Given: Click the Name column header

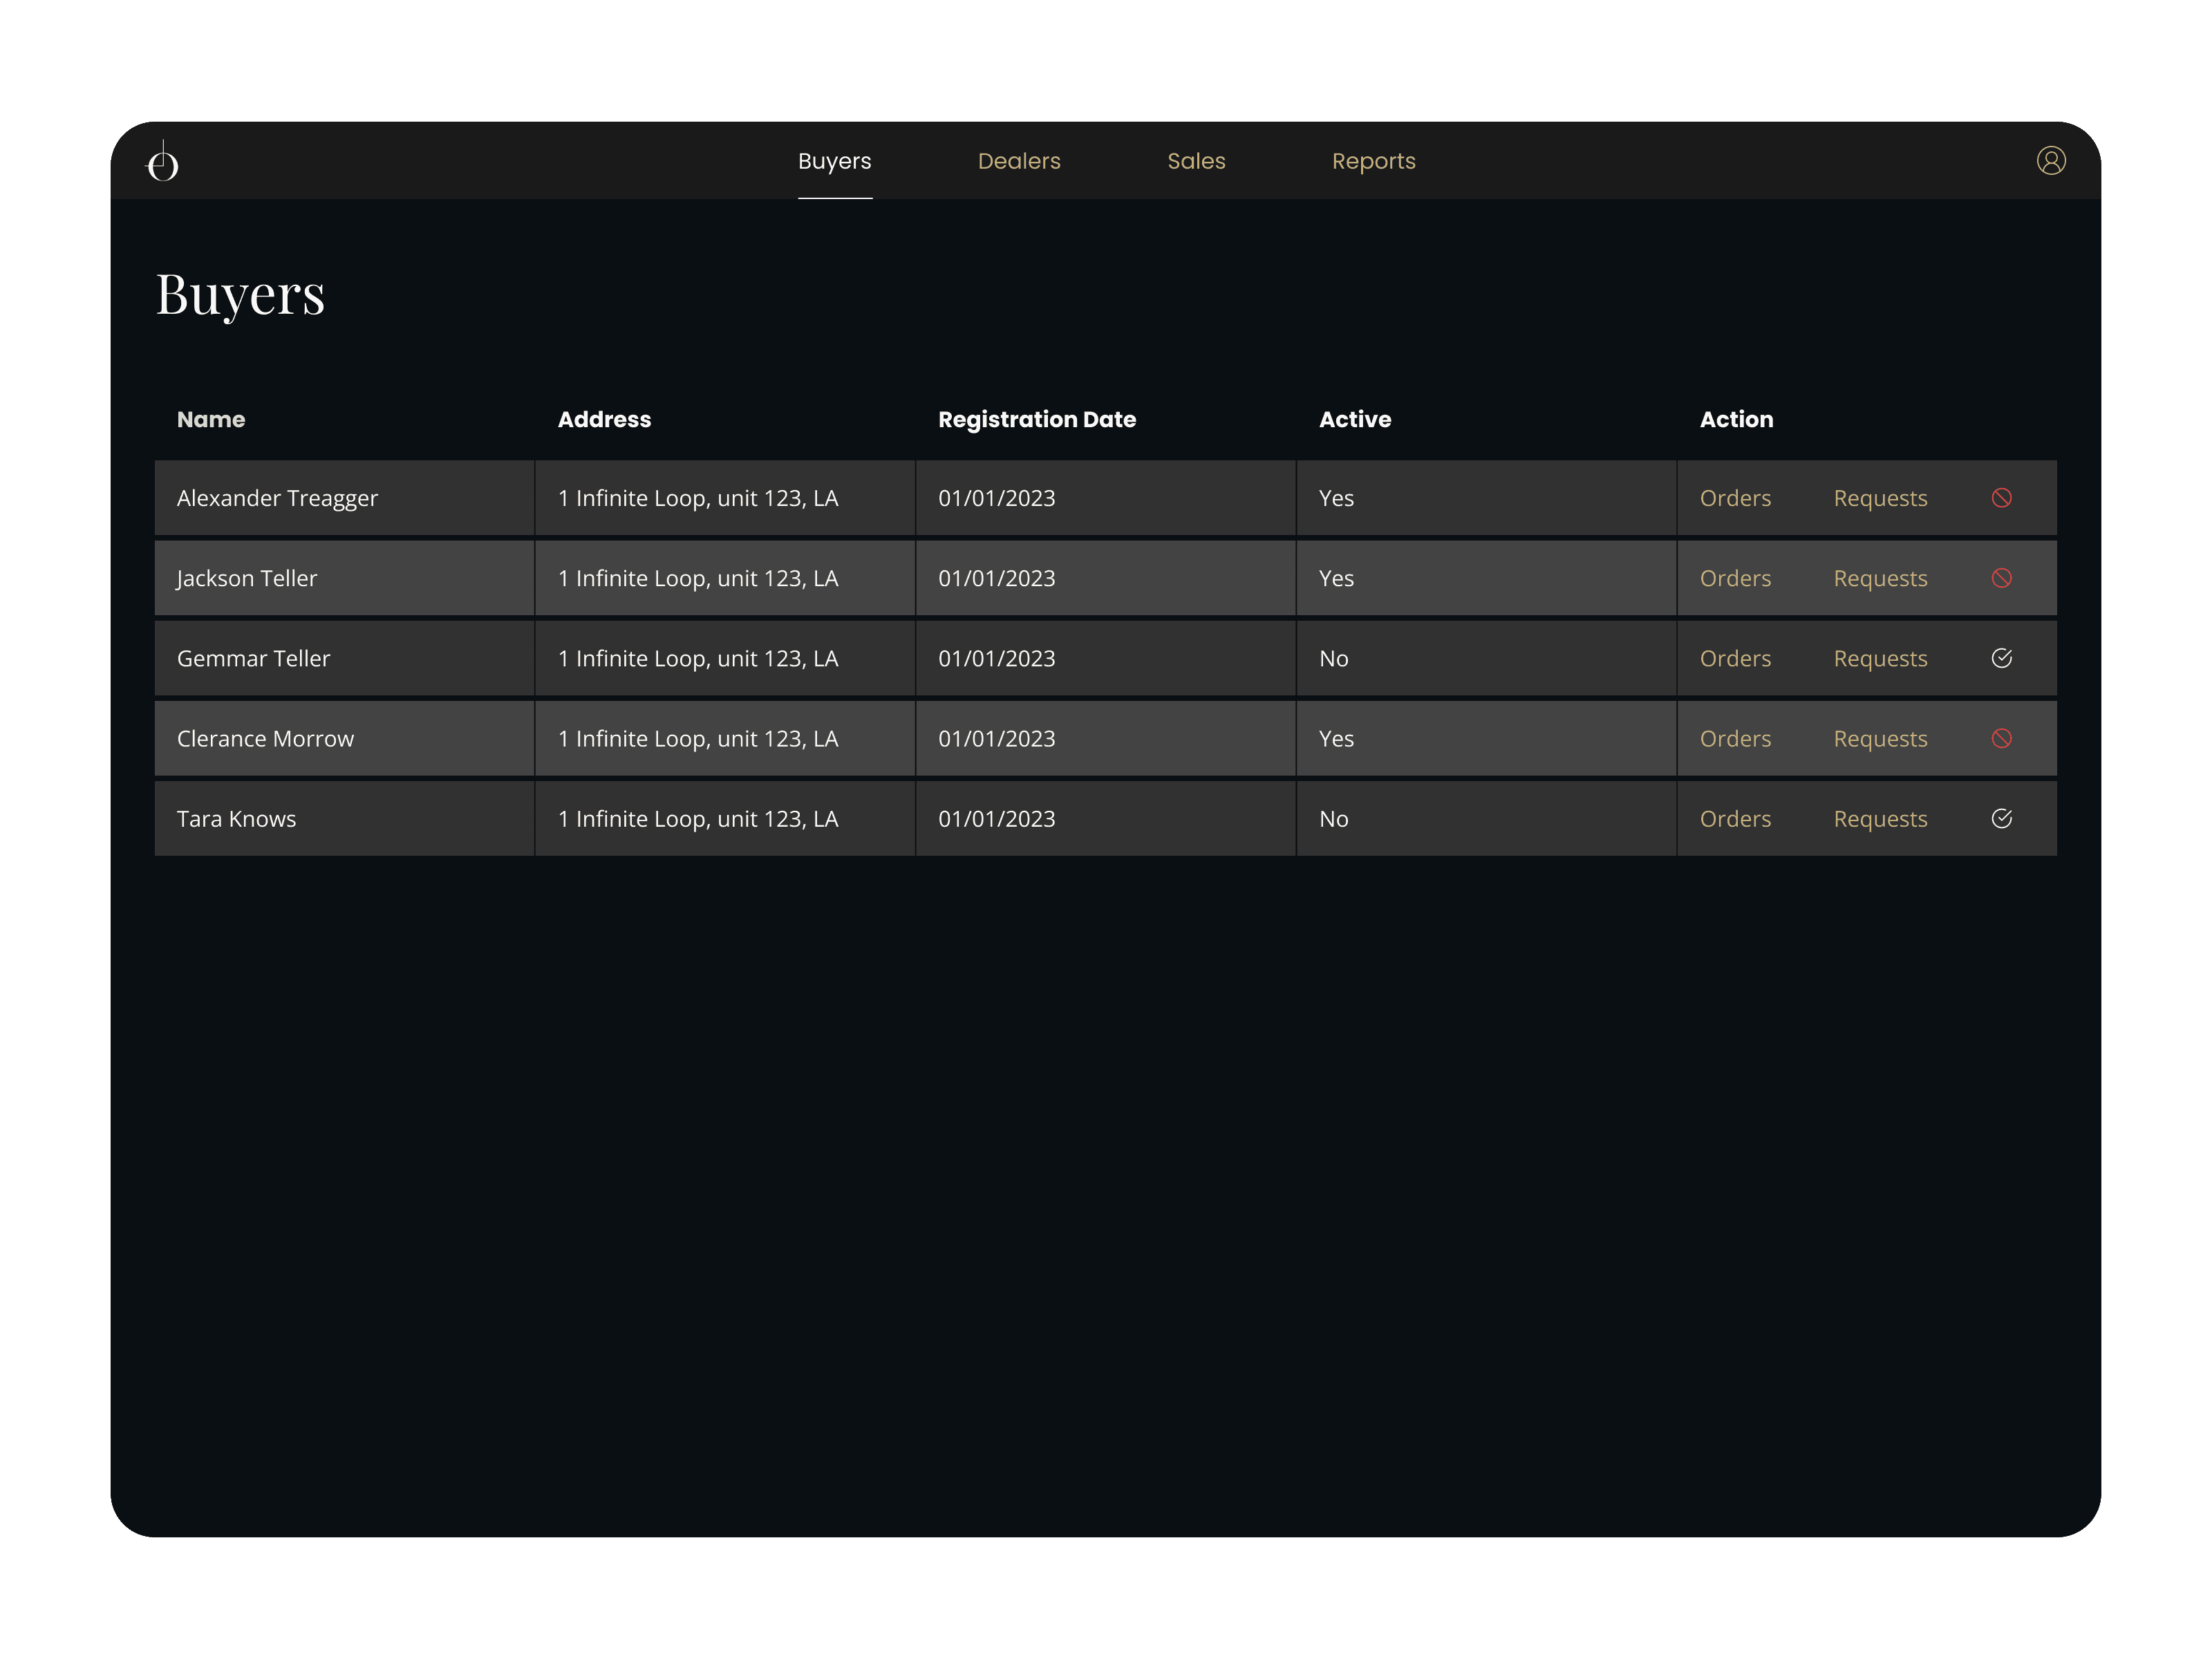Looking at the screenshot, I should [x=211, y=419].
